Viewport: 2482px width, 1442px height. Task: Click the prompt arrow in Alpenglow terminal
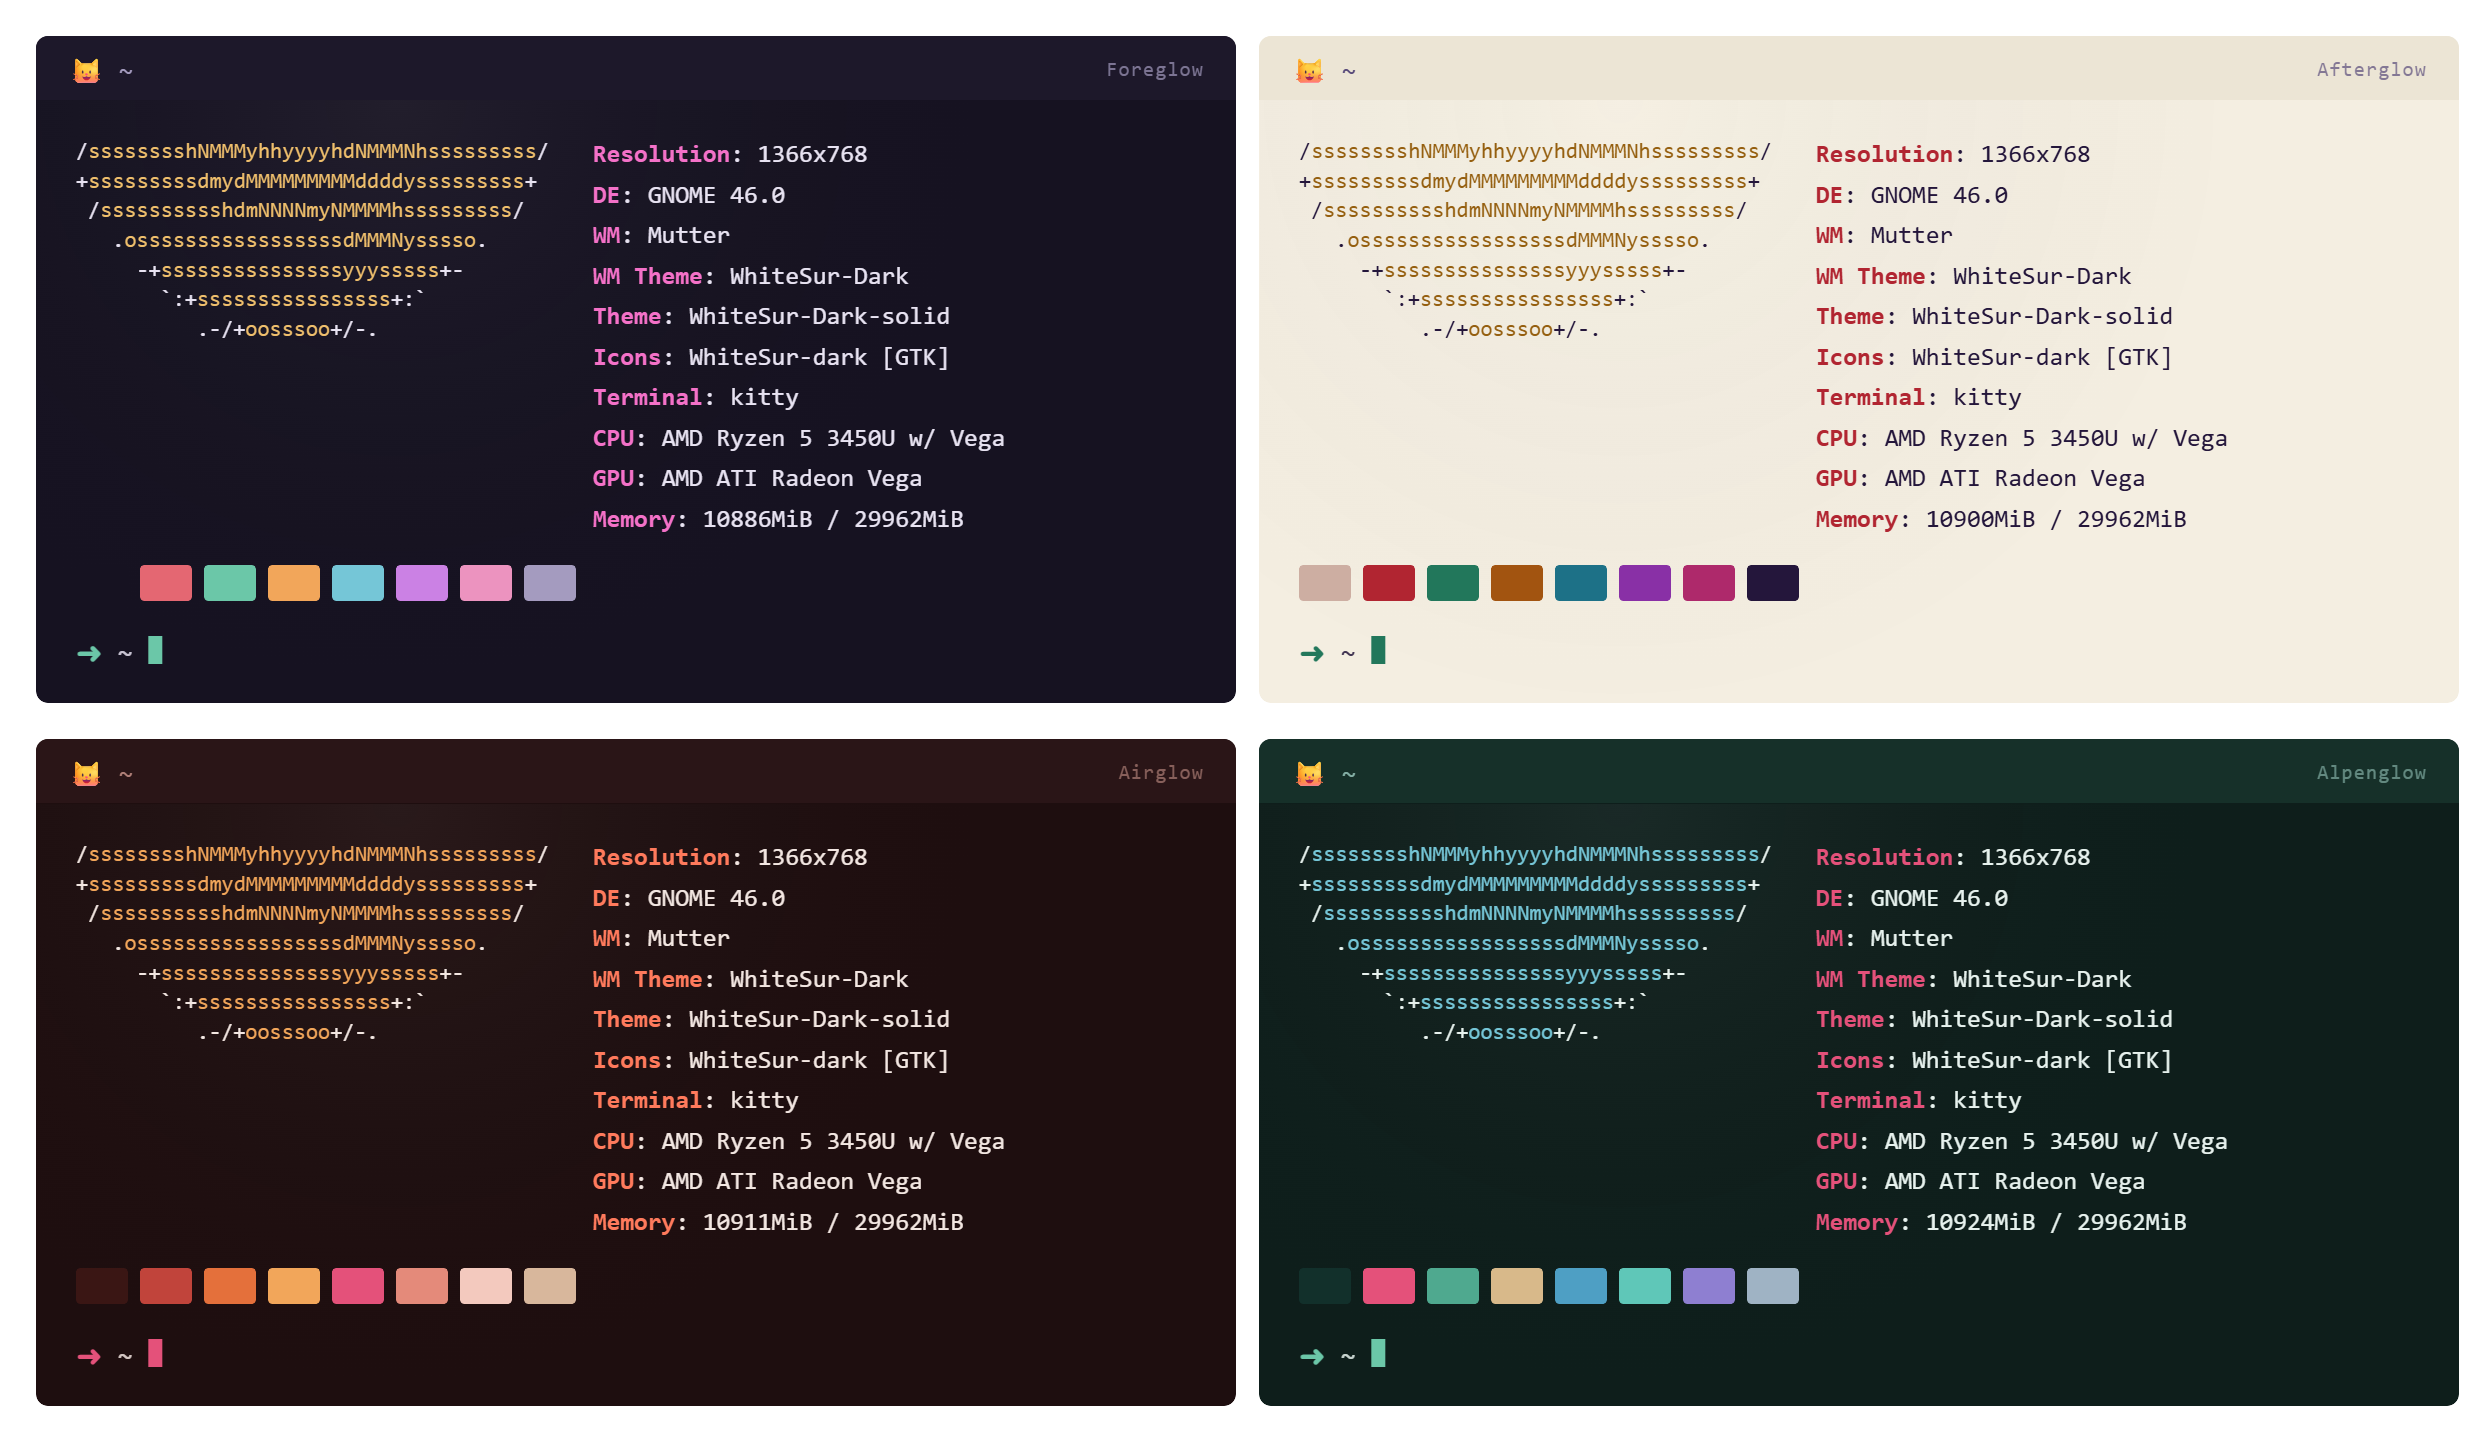(1312, 1357)
